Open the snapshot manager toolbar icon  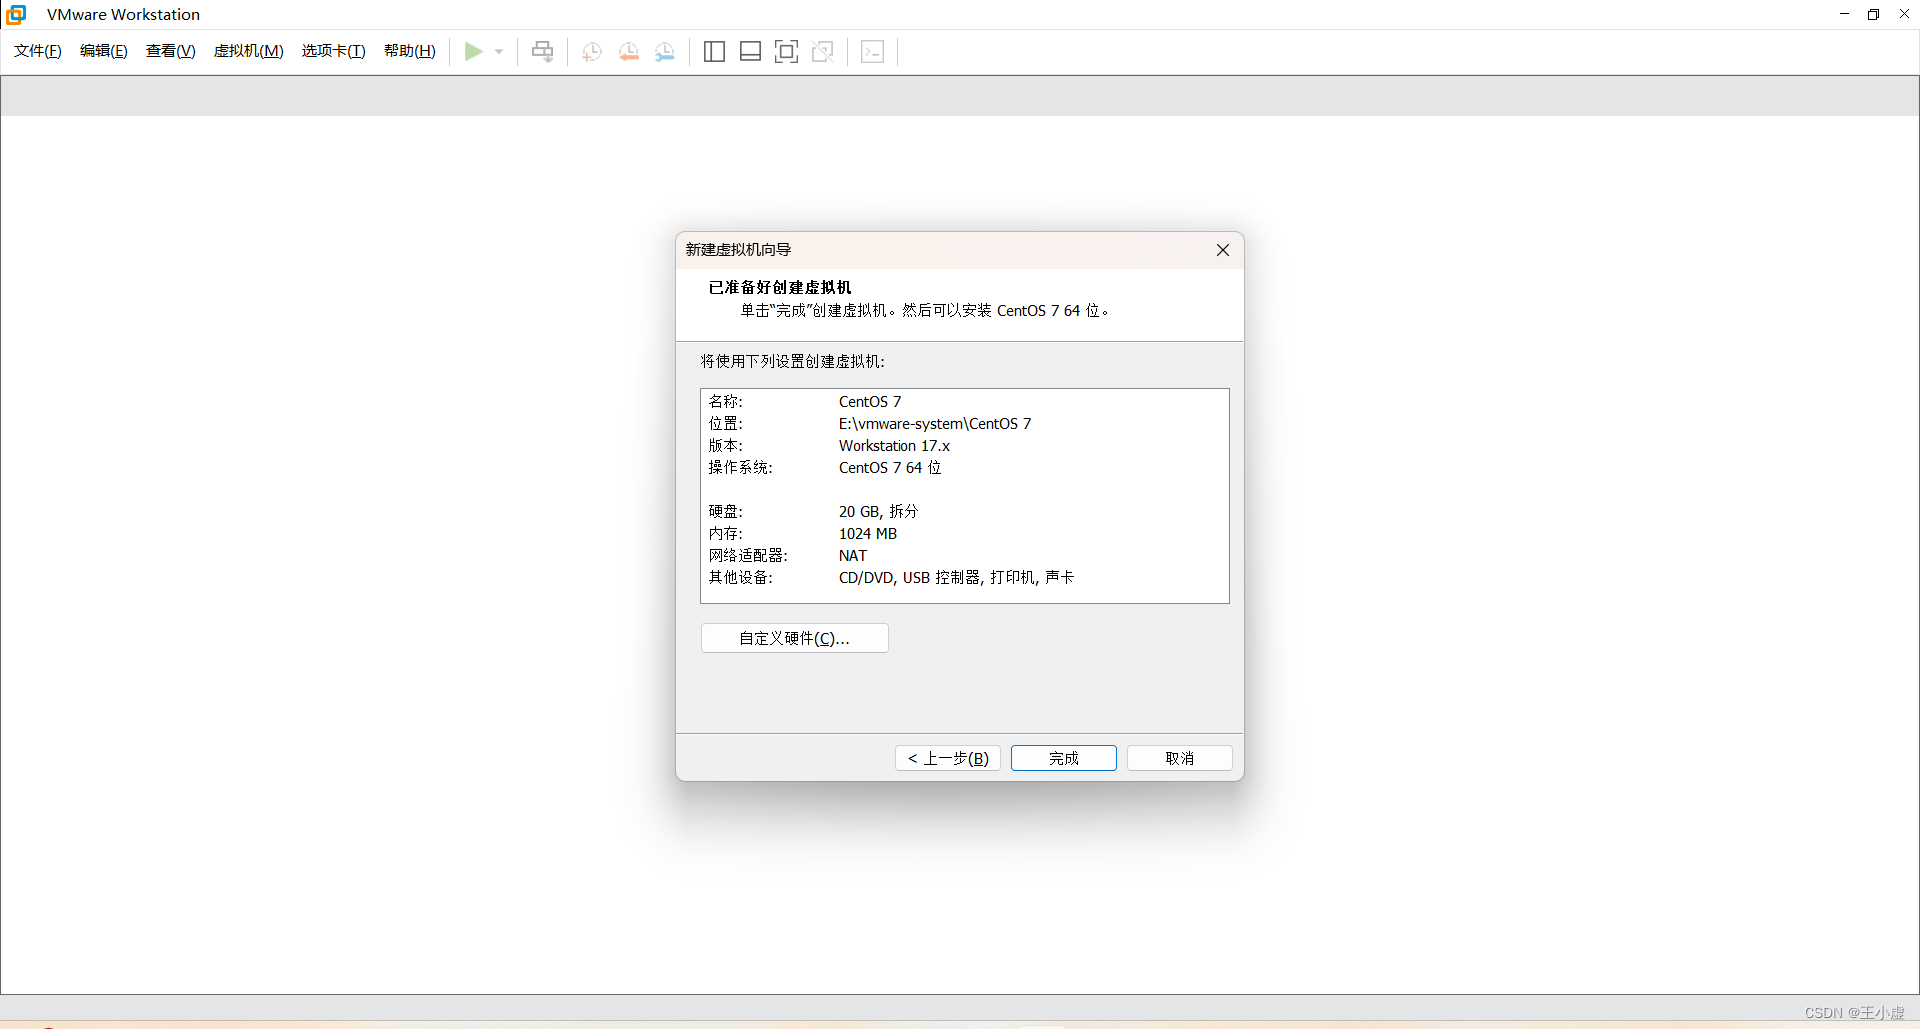tap(665, 51)
